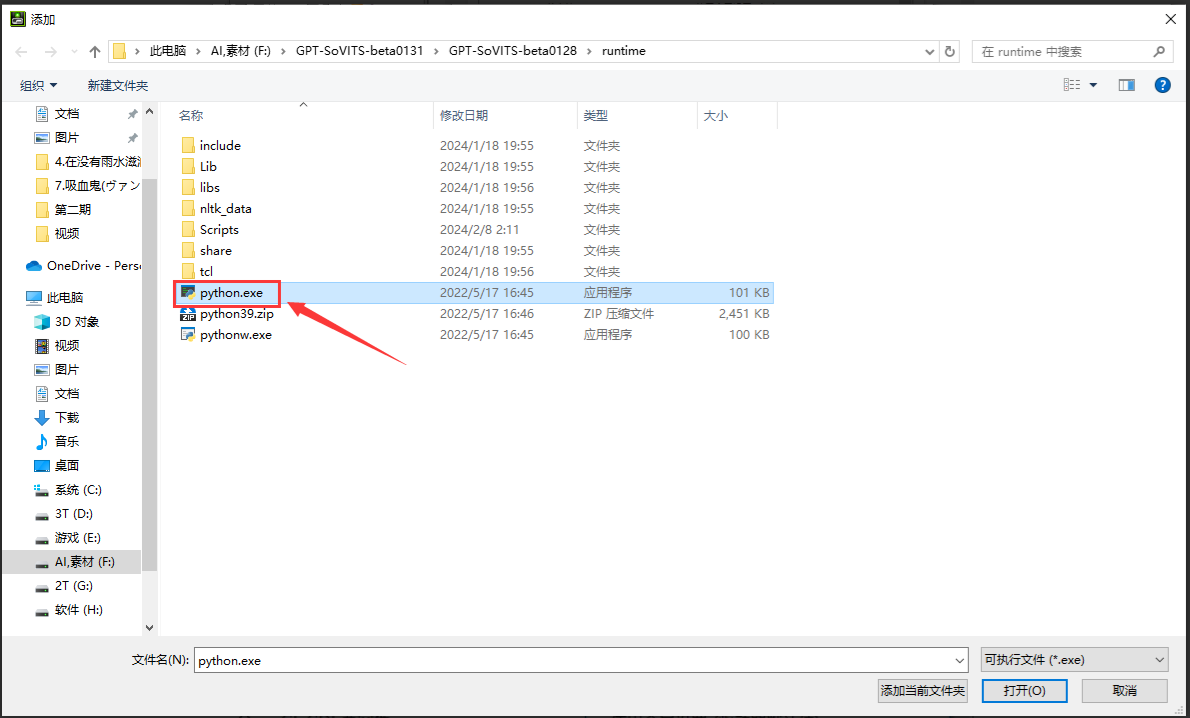Open the Scripts folder icon

187,230
